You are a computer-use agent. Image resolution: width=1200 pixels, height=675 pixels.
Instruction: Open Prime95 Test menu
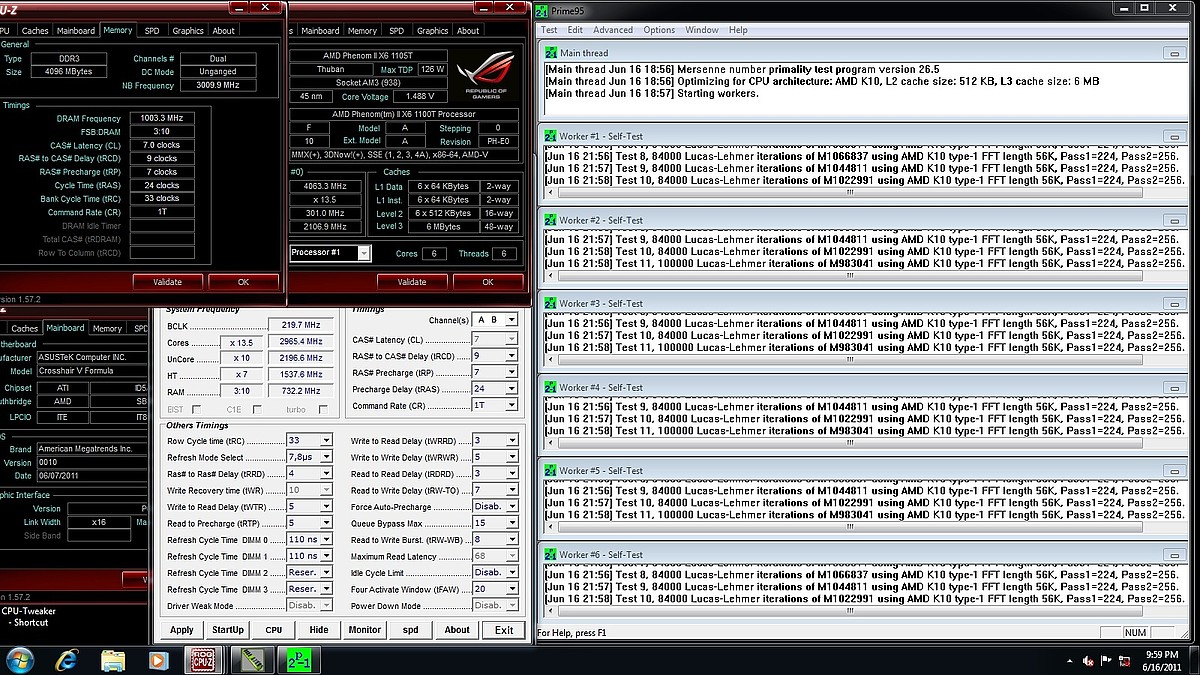click(549, 30)
